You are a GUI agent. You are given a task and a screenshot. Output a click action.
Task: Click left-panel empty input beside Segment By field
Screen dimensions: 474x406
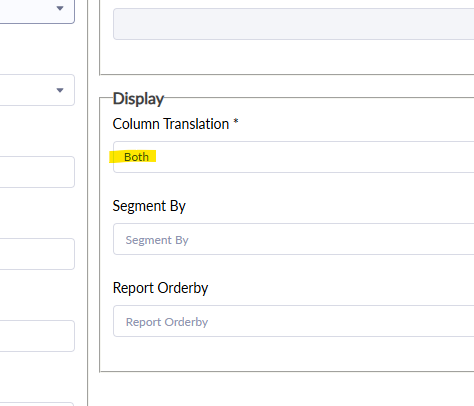(x=37, y=254)
